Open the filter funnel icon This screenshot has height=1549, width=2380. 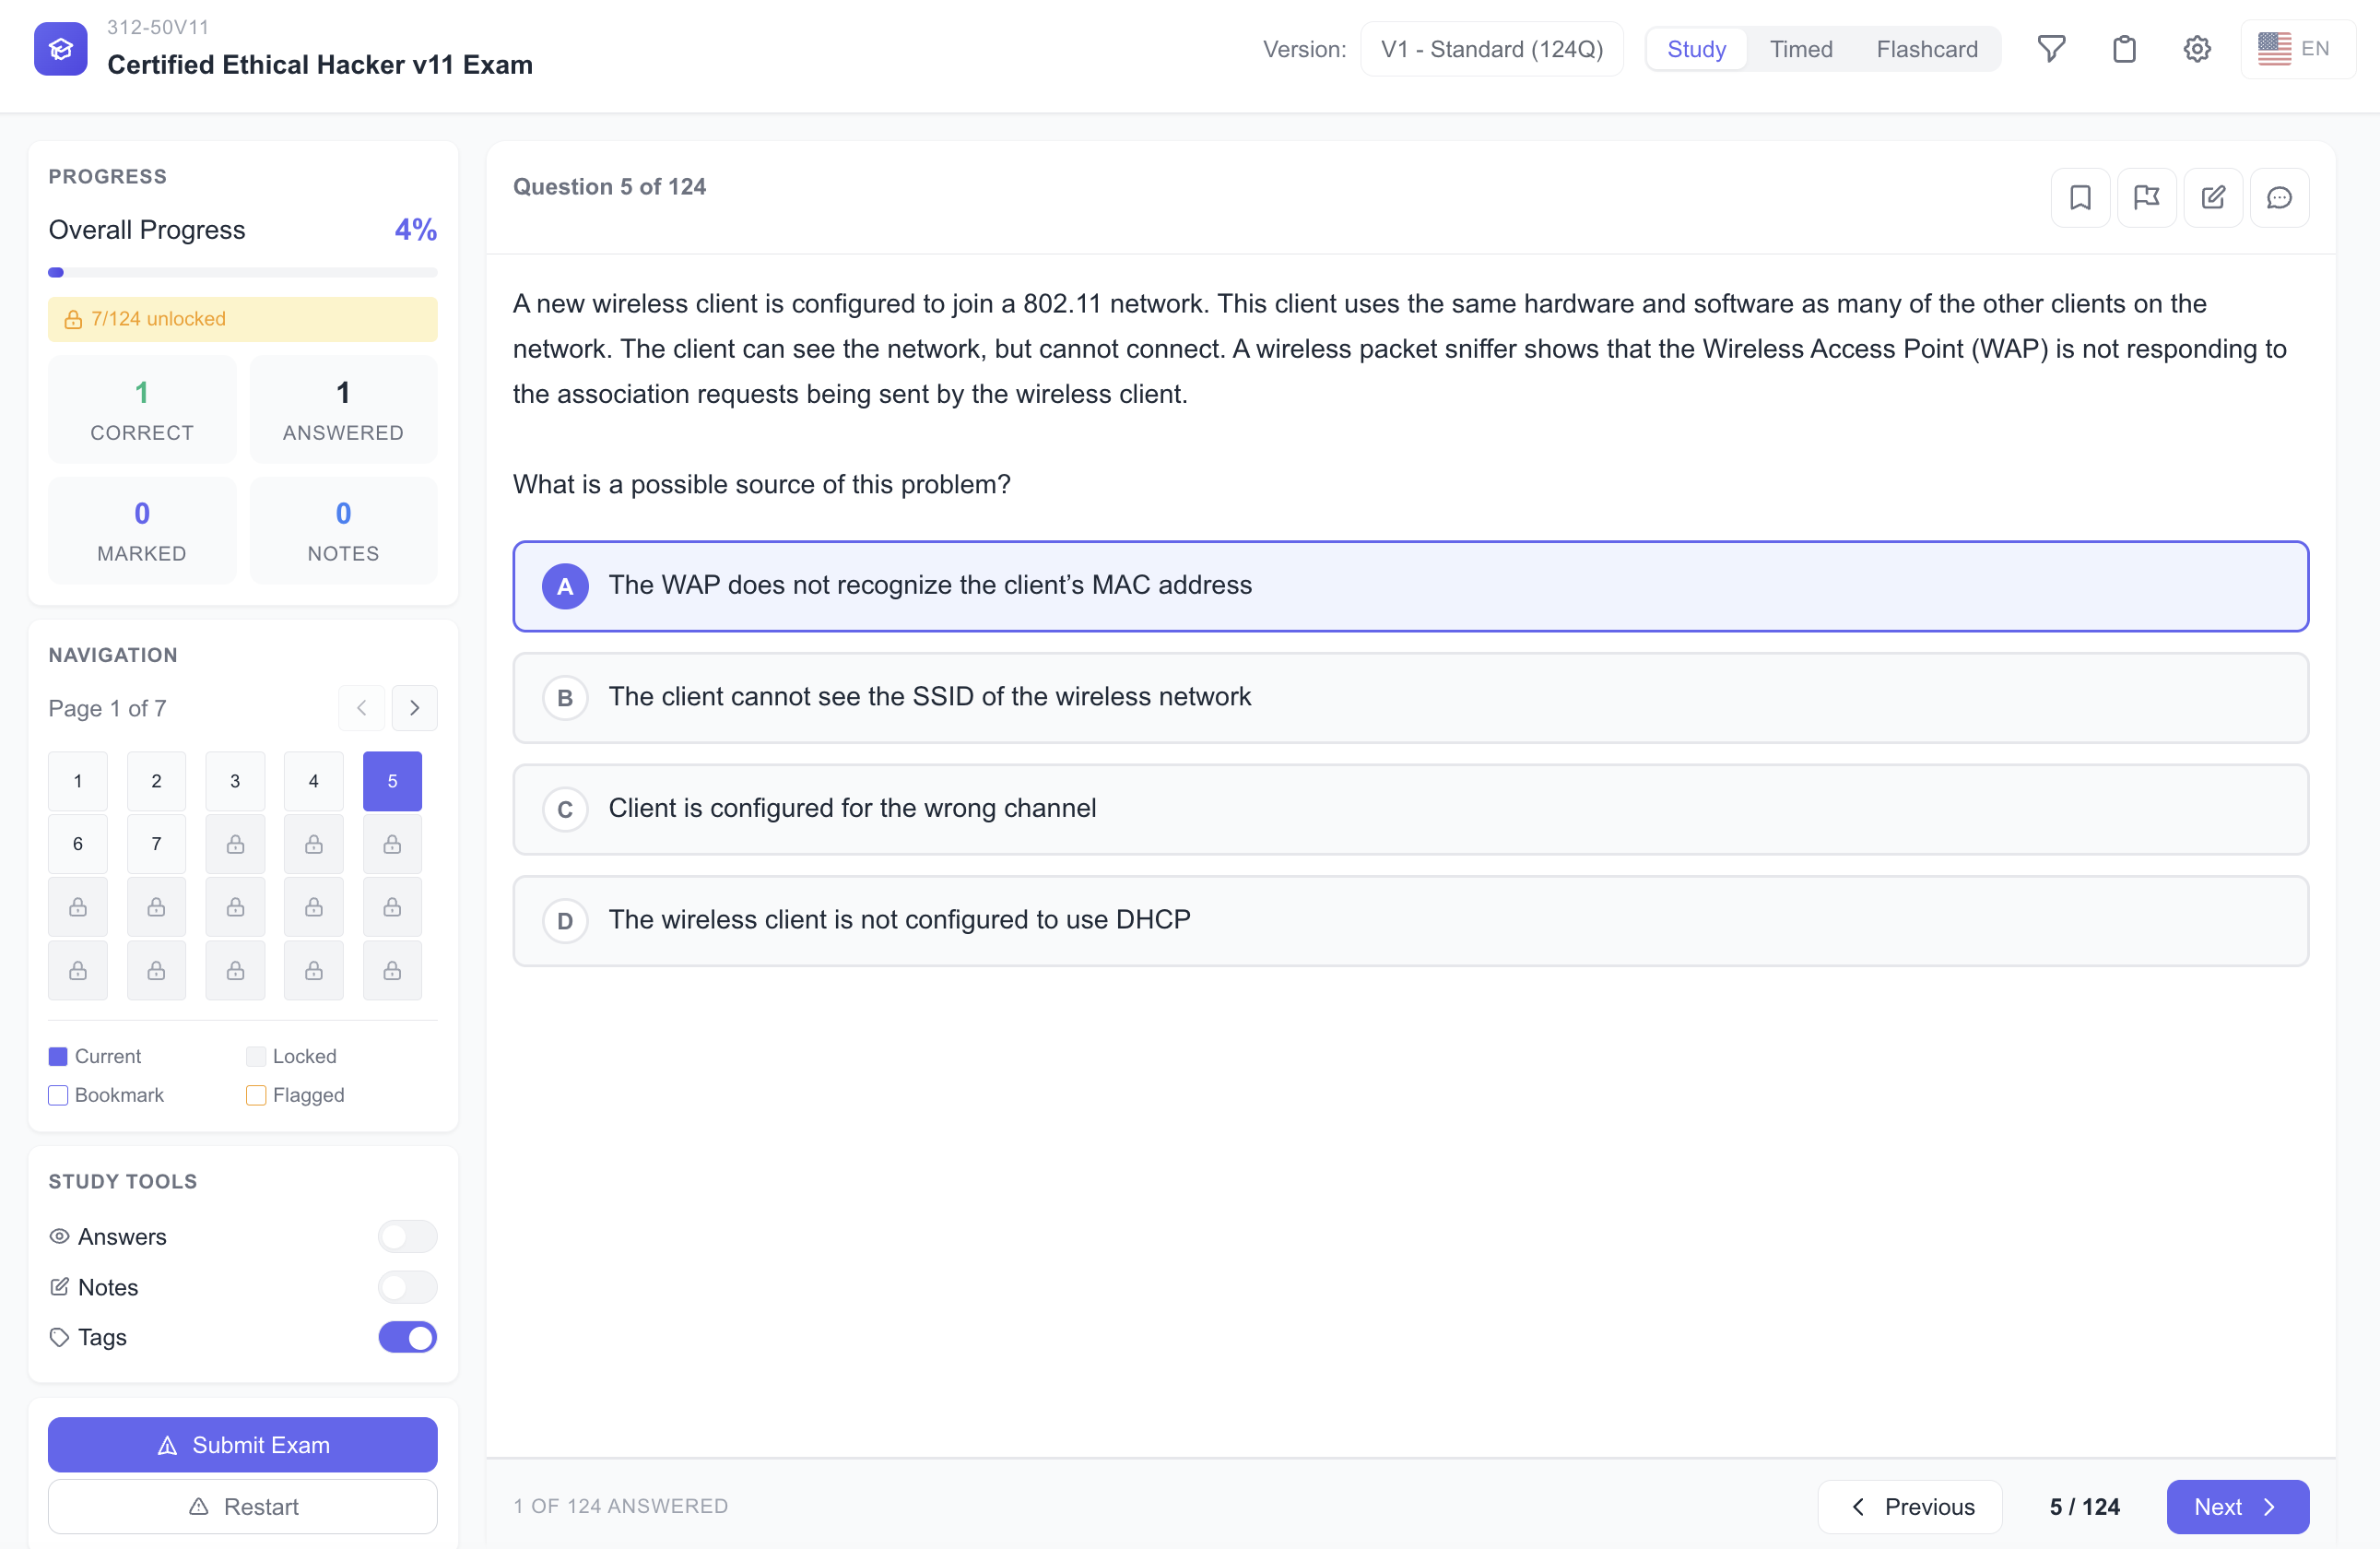[2051, 49]
